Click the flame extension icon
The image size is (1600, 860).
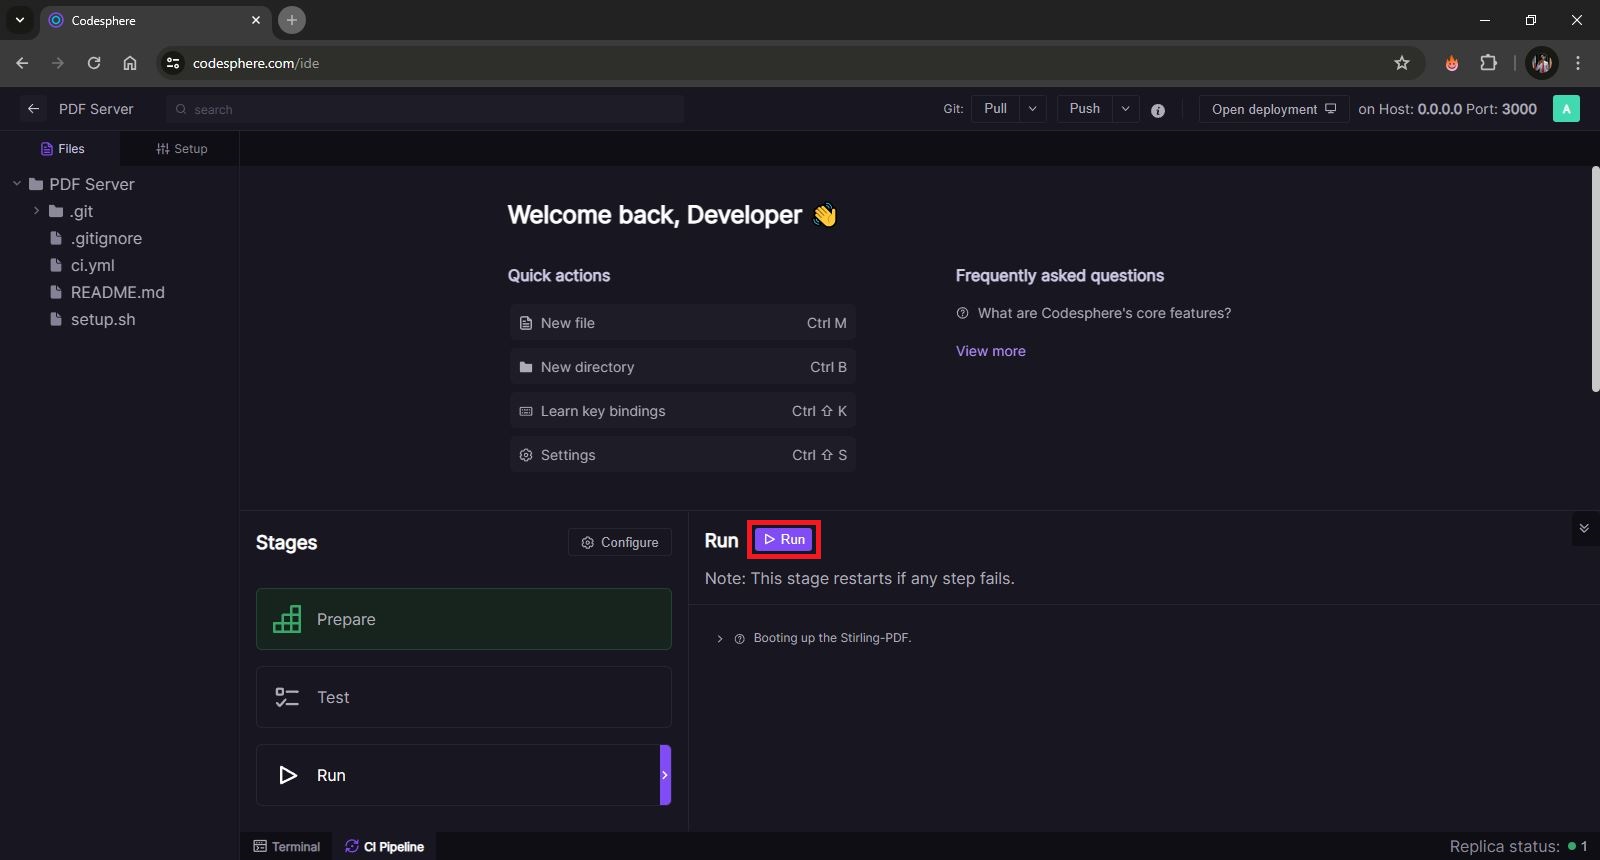(1451, 63)
